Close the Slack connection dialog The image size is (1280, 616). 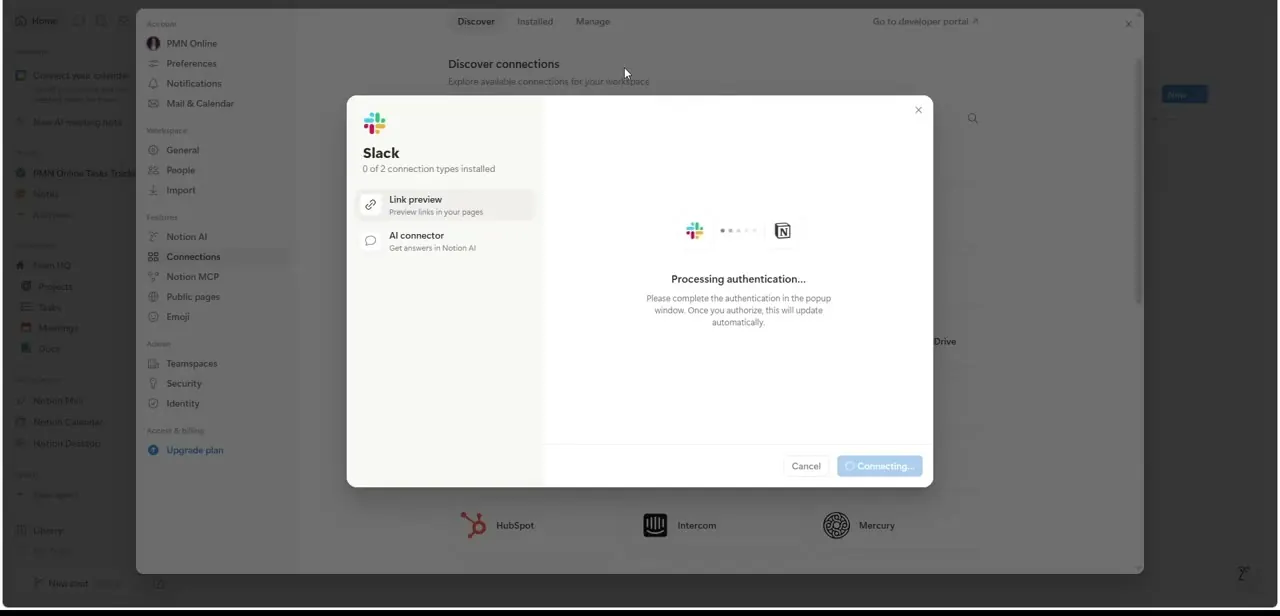point(918,110)
